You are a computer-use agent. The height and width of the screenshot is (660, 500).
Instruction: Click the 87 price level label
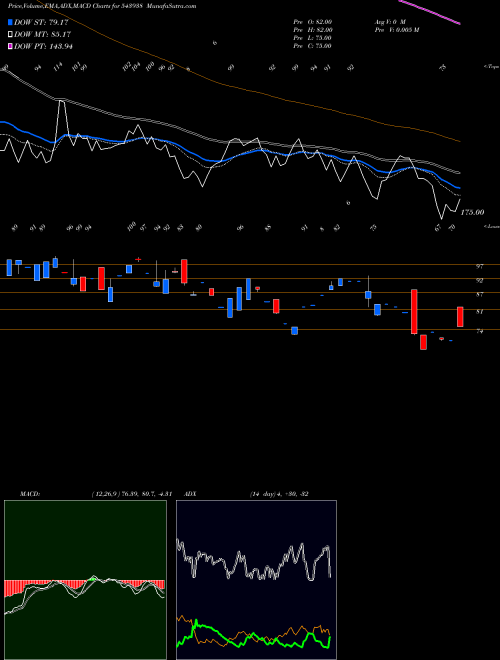(479, 294)
